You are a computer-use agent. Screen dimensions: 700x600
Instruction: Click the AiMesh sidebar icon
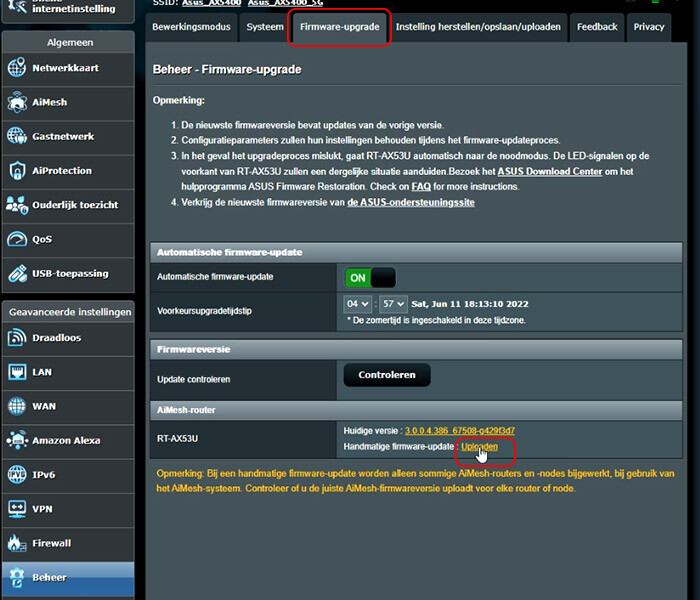(17, 102)
